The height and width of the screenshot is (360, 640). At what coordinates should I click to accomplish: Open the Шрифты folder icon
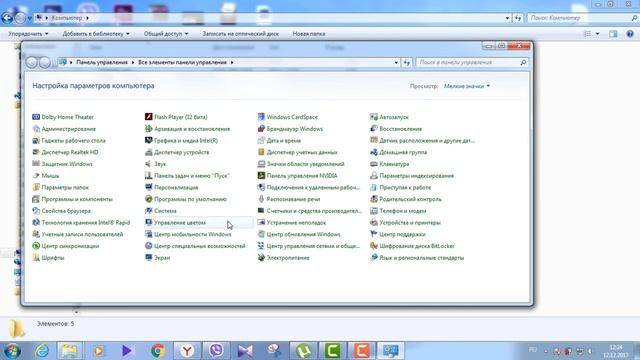[36, 258]
